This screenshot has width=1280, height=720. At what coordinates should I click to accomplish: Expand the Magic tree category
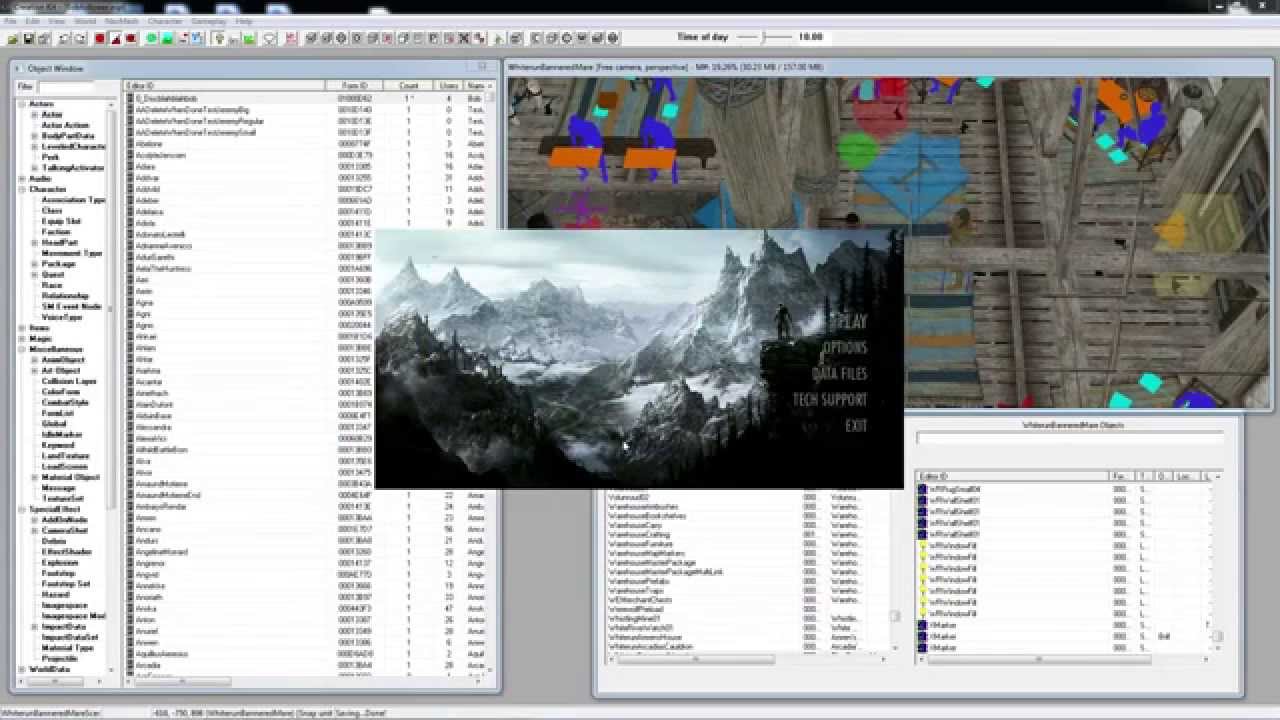(21, 339)
